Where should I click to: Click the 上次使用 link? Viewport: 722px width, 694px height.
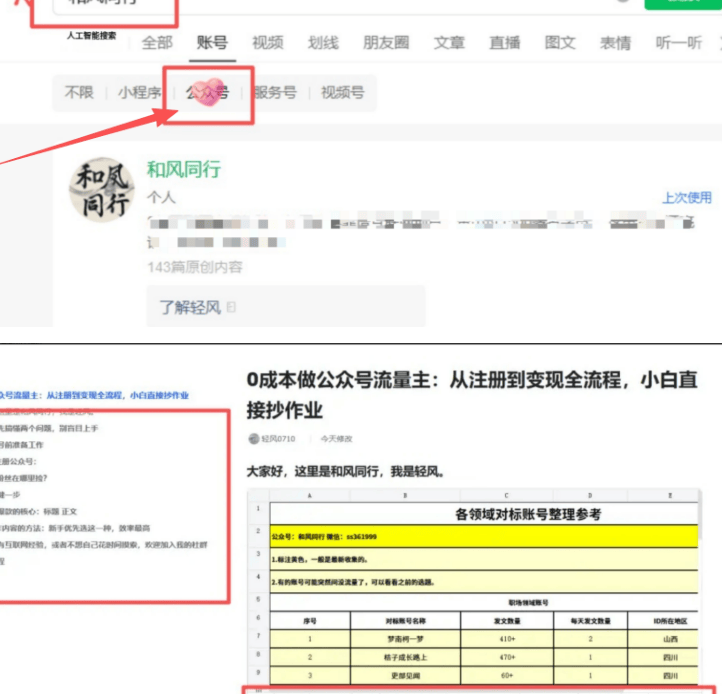[686, 197]
